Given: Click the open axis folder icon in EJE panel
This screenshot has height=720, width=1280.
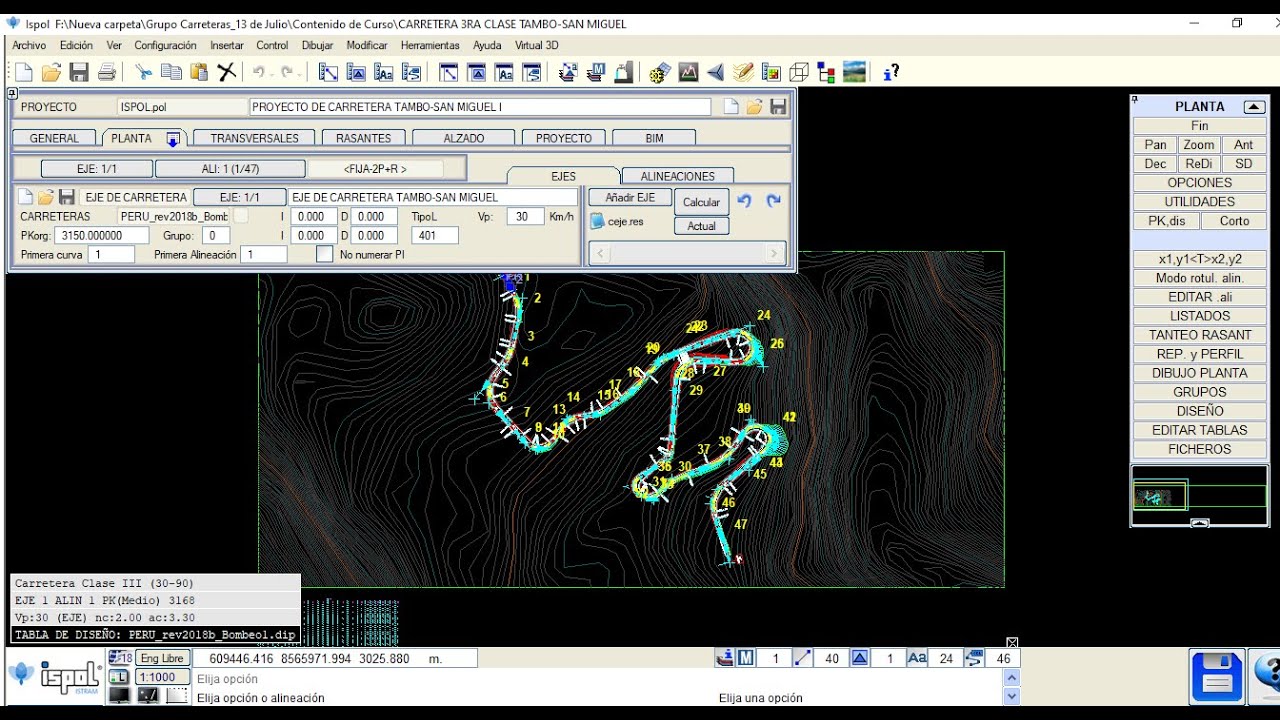Looking at the screenshot, I should [46, 197].
